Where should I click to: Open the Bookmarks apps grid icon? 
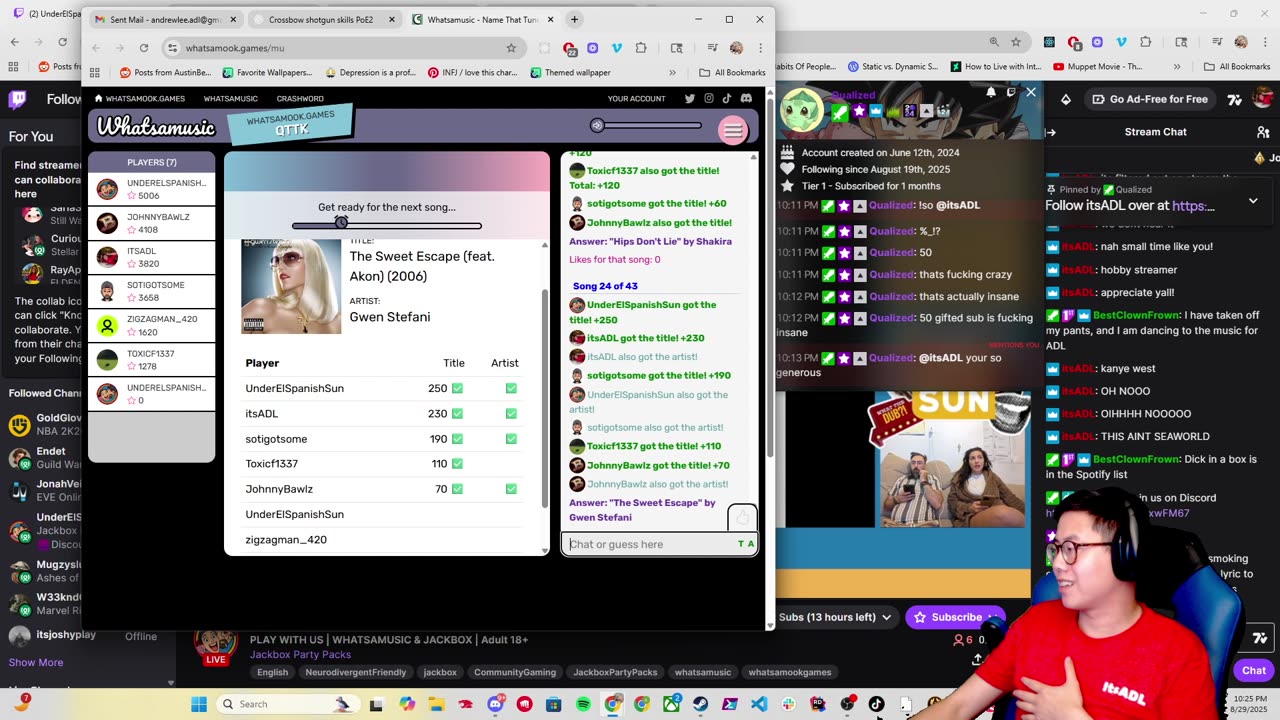pos(95,72)
